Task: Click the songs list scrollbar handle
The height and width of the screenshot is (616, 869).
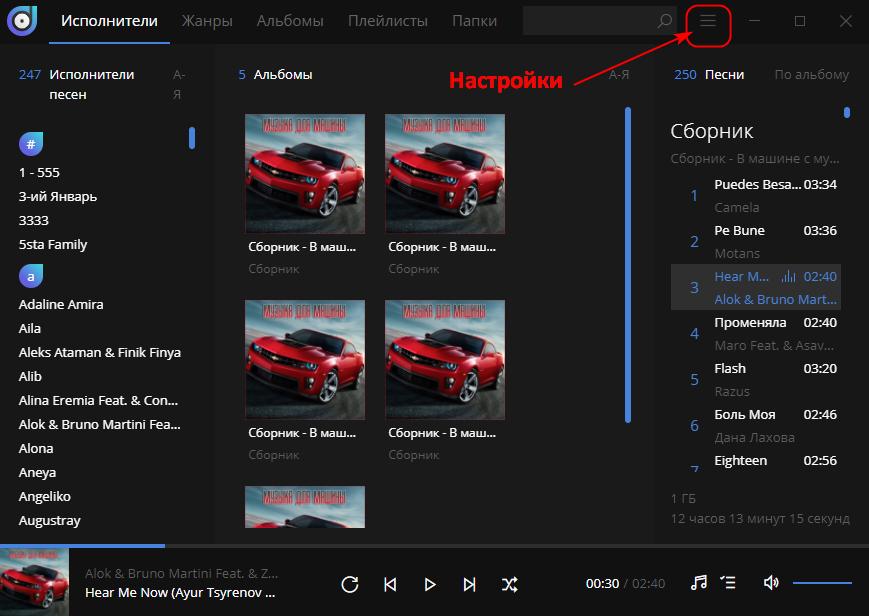Action: click(847, 113)
